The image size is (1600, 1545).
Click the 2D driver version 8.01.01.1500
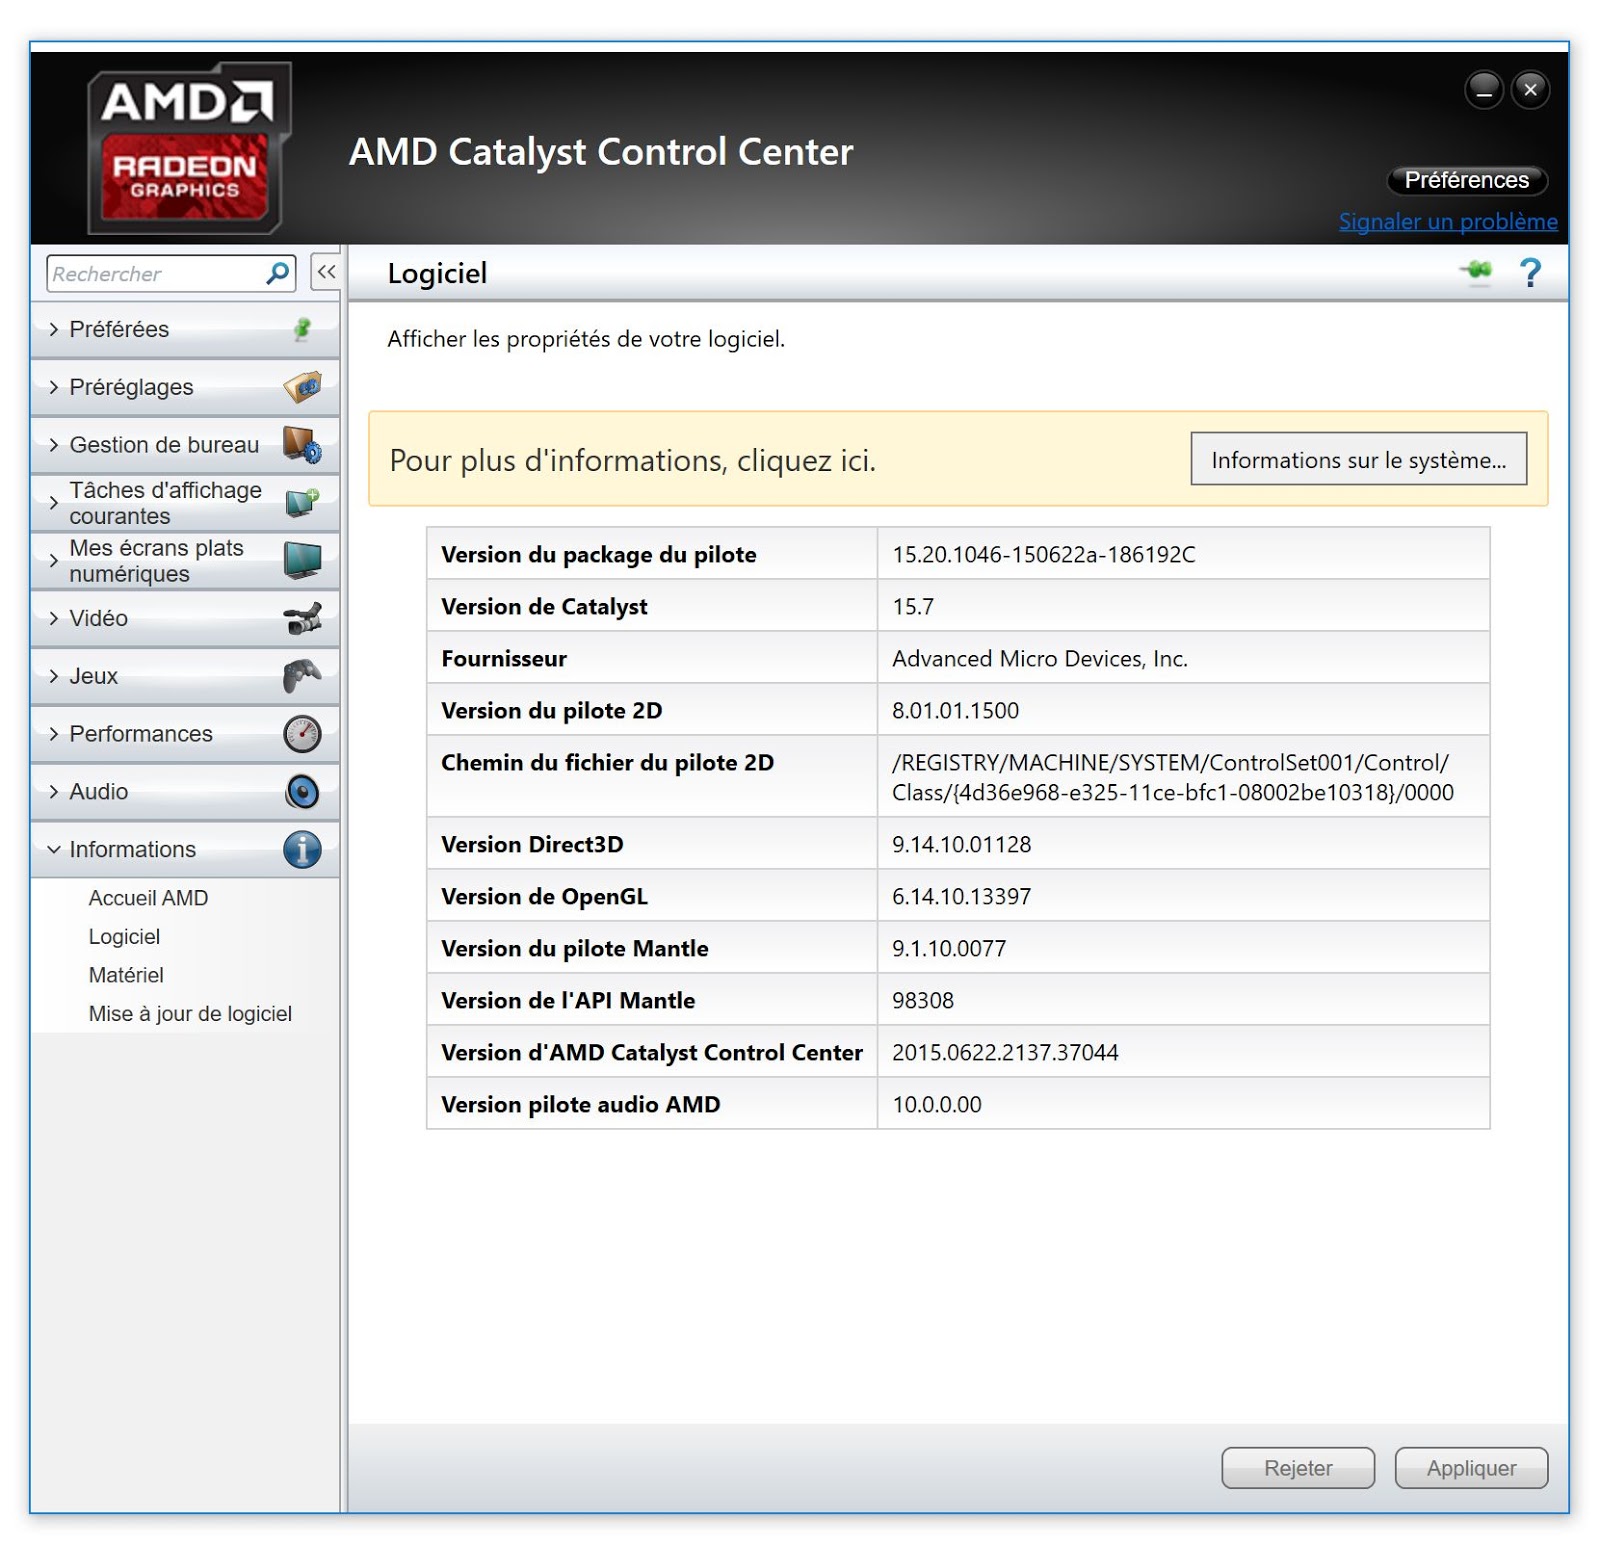[x=955, y=711]
